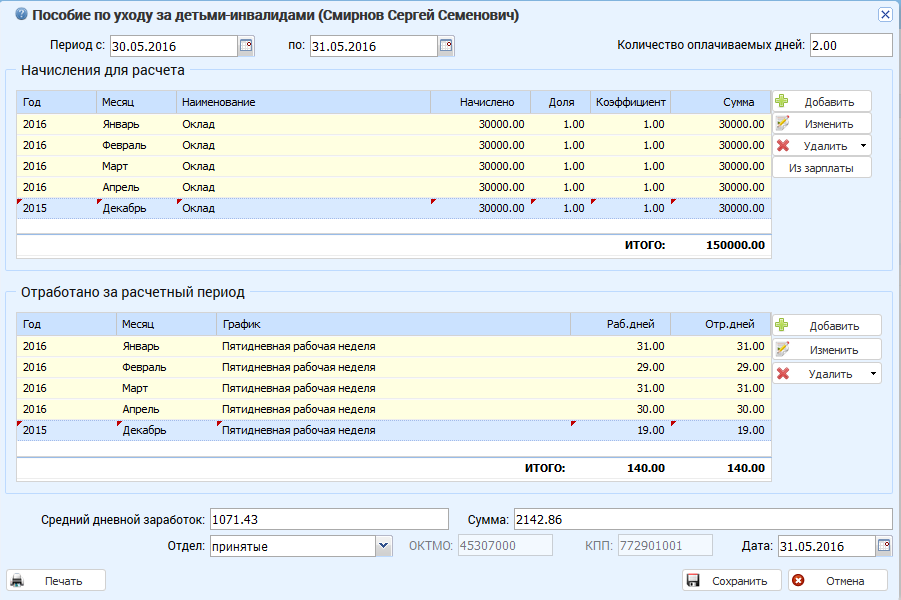Sort accruals table by Месяц column

point(136,102)
